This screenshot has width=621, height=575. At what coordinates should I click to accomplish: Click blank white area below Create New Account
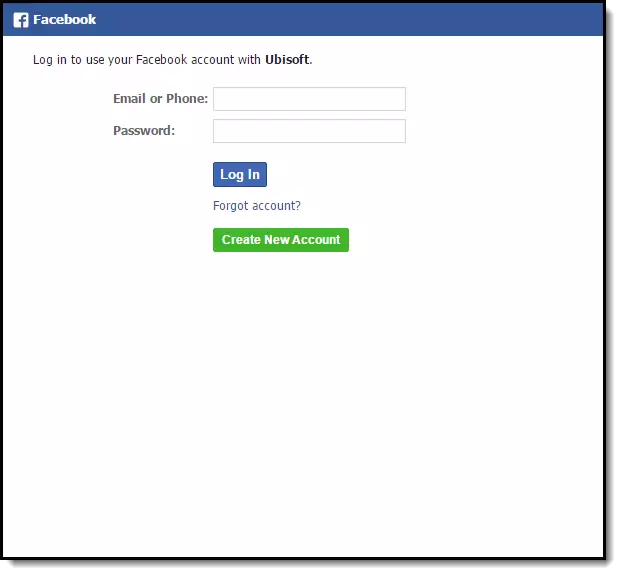pos(300,400)
